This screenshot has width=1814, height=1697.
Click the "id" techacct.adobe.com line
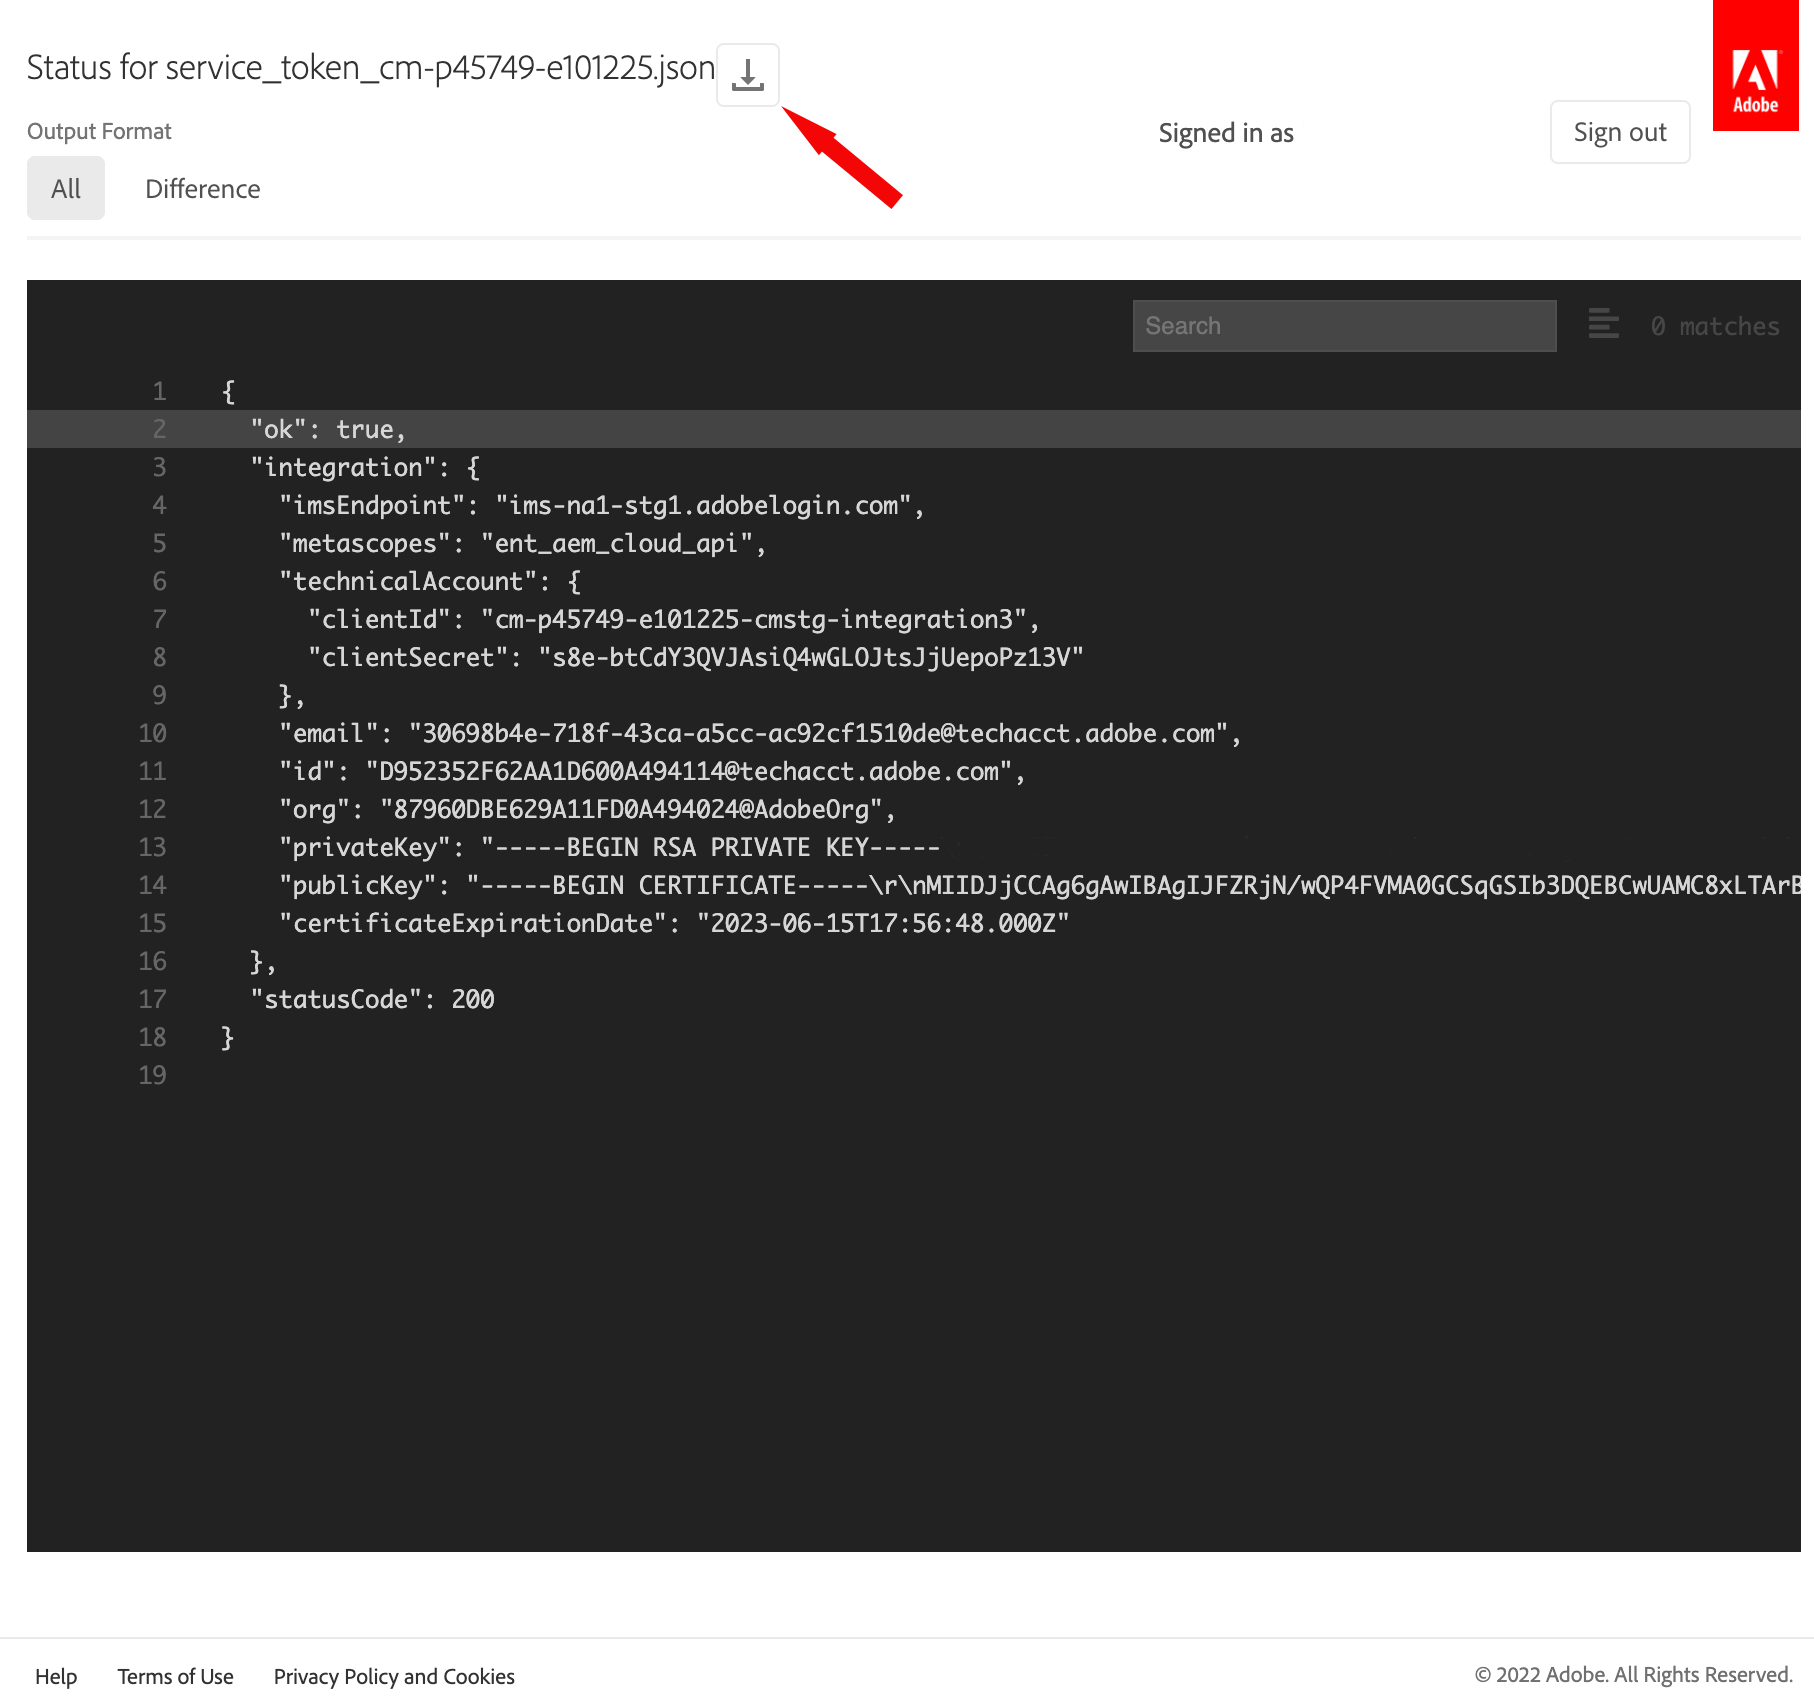(x=652, y=771)
